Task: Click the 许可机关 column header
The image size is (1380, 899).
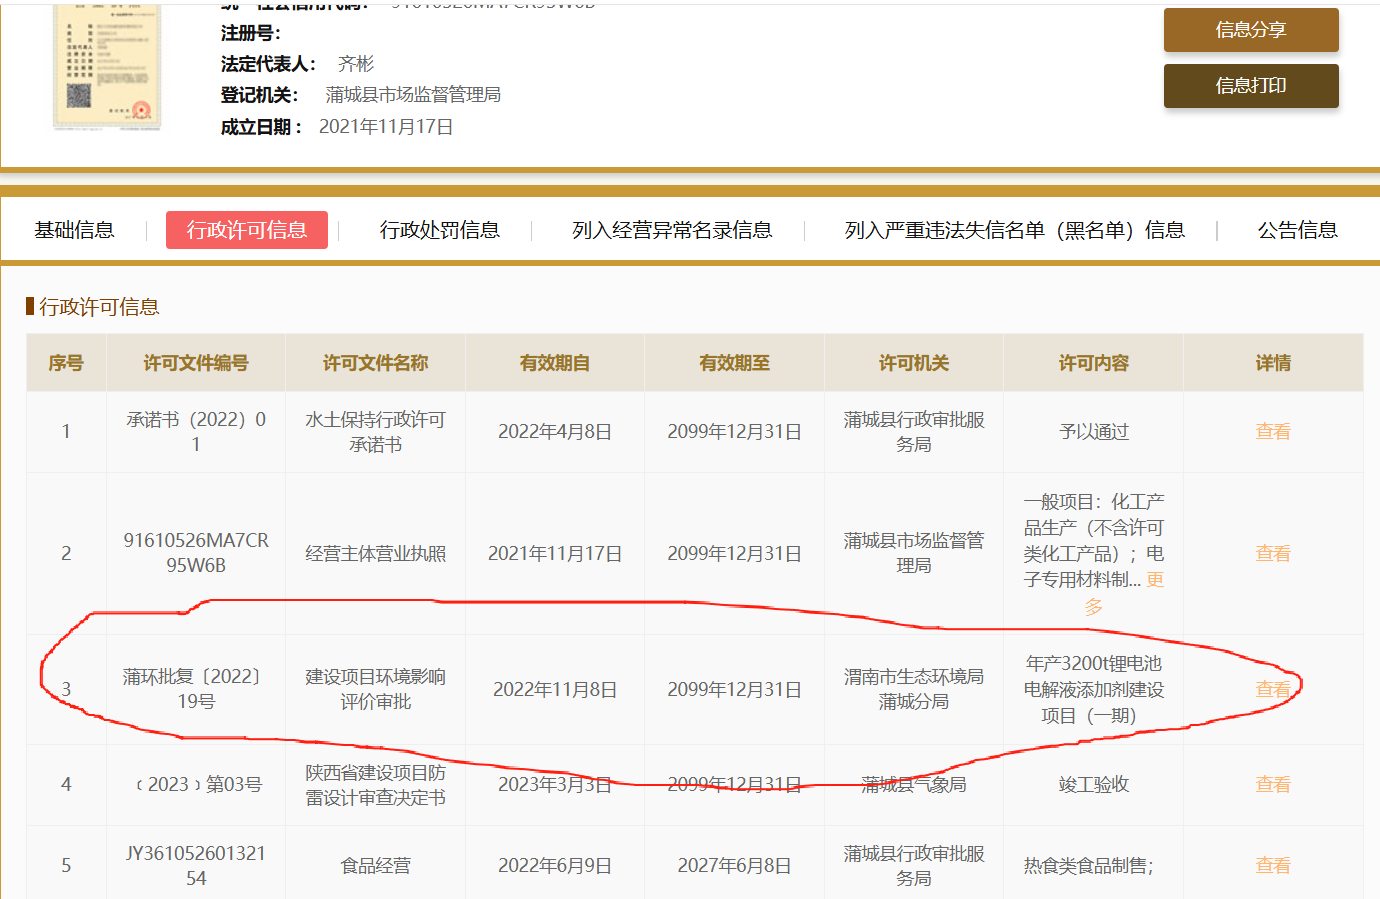Action: point(914,363)
